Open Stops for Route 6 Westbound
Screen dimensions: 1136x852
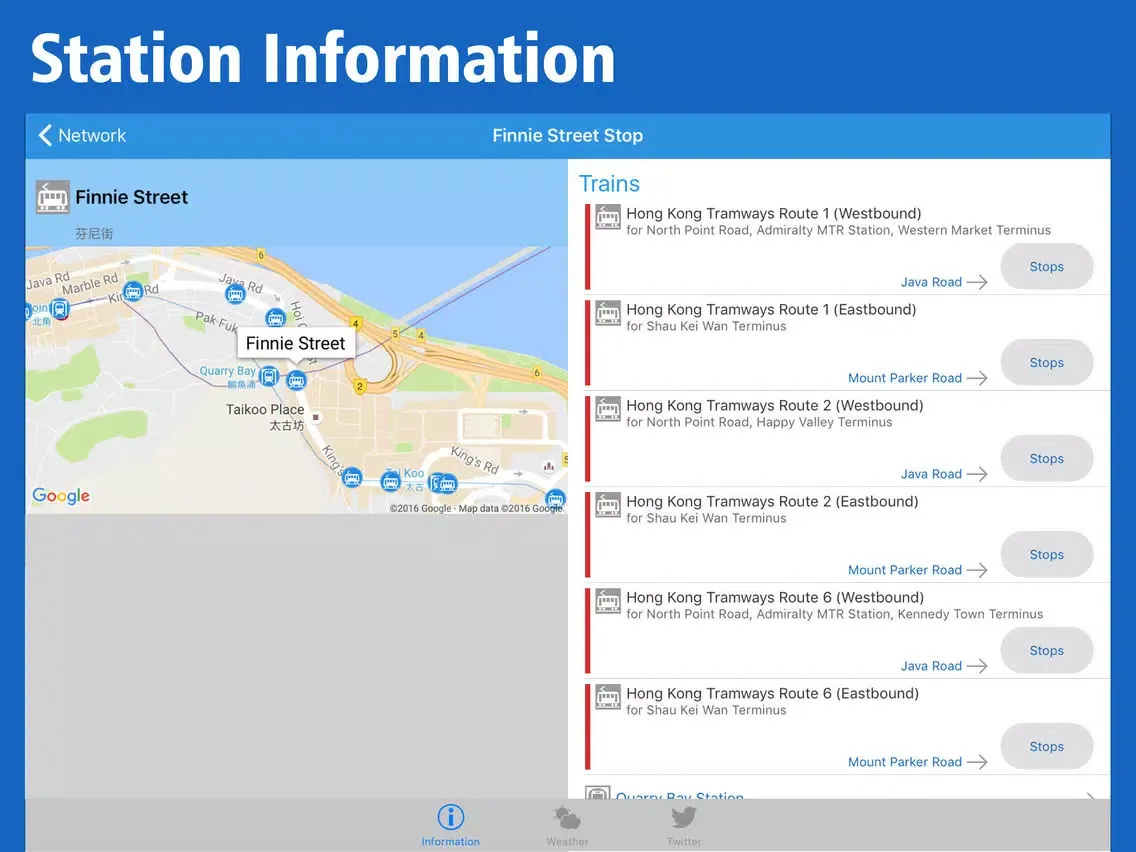(x=1046, y=651)
